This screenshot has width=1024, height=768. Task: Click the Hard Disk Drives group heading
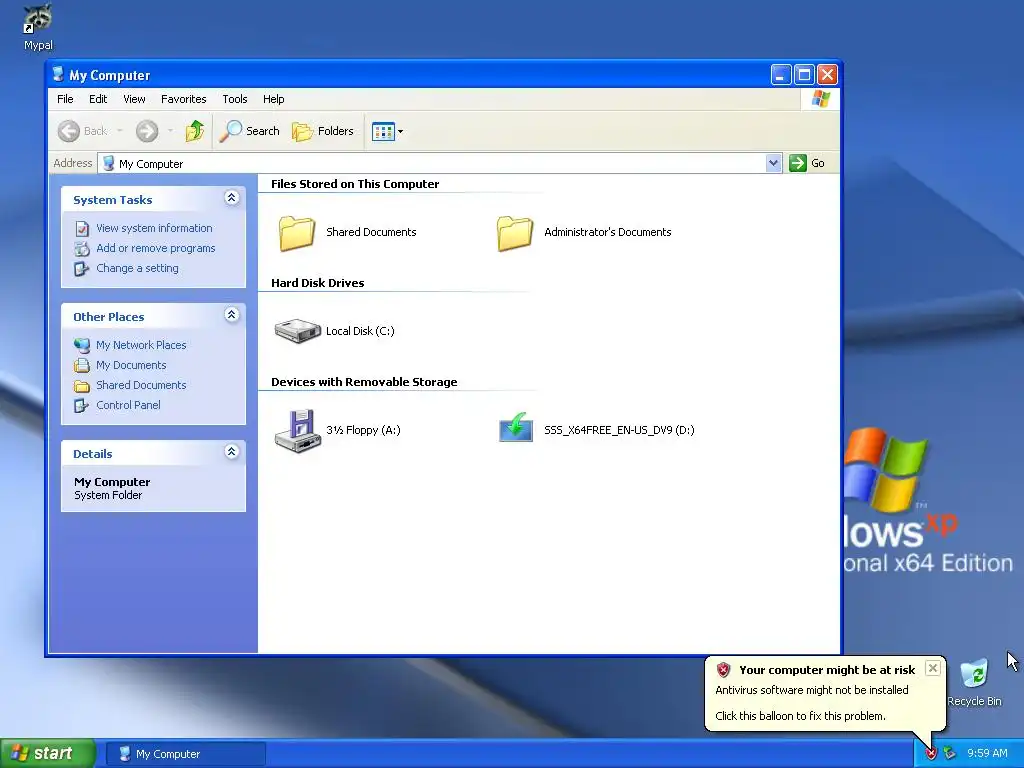pyautogui.click(x=317, y=283)
